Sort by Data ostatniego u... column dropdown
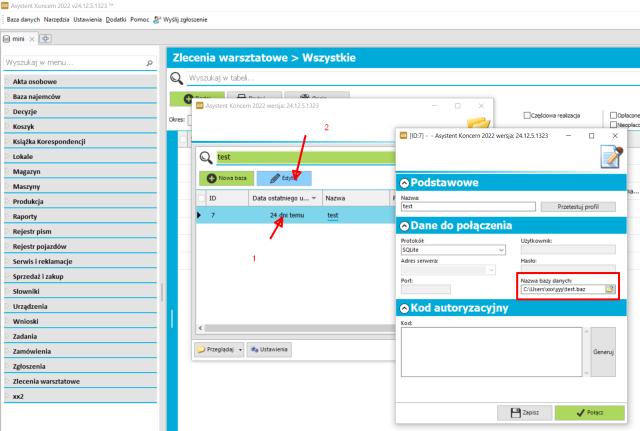 (x=314, y=198)
